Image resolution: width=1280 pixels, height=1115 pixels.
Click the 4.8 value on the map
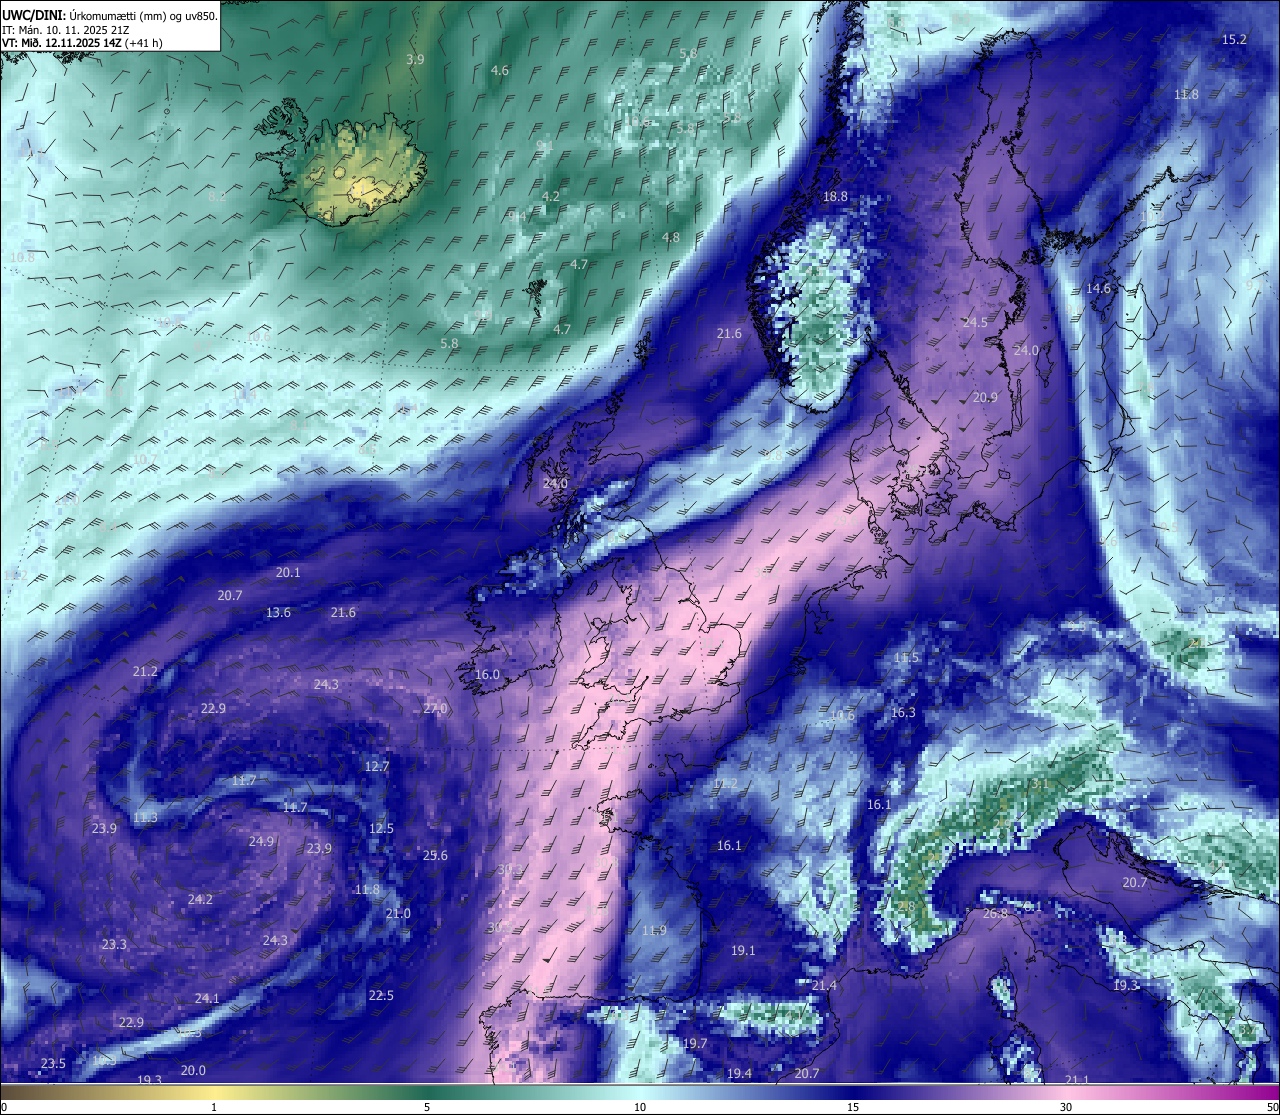coord(671,238)
